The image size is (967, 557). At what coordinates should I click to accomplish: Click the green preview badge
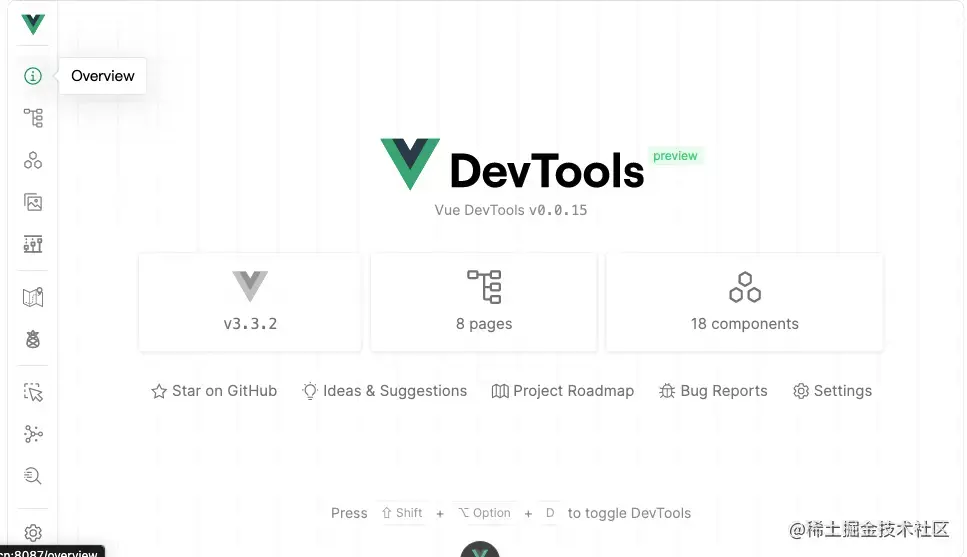(675, 156)
